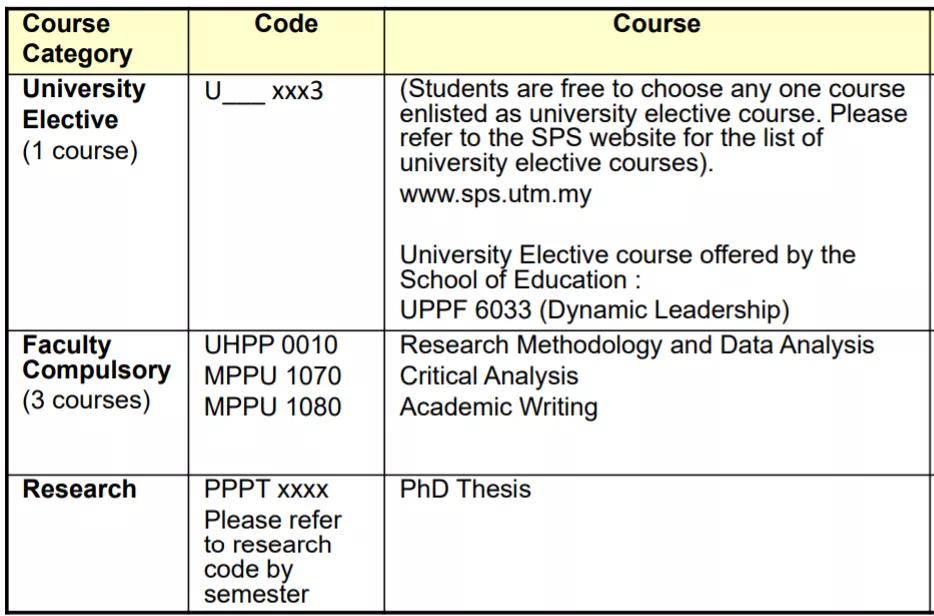Click 'Please refer to research code' note
This screenshot has height=616, width=934.
pos(272,556)
